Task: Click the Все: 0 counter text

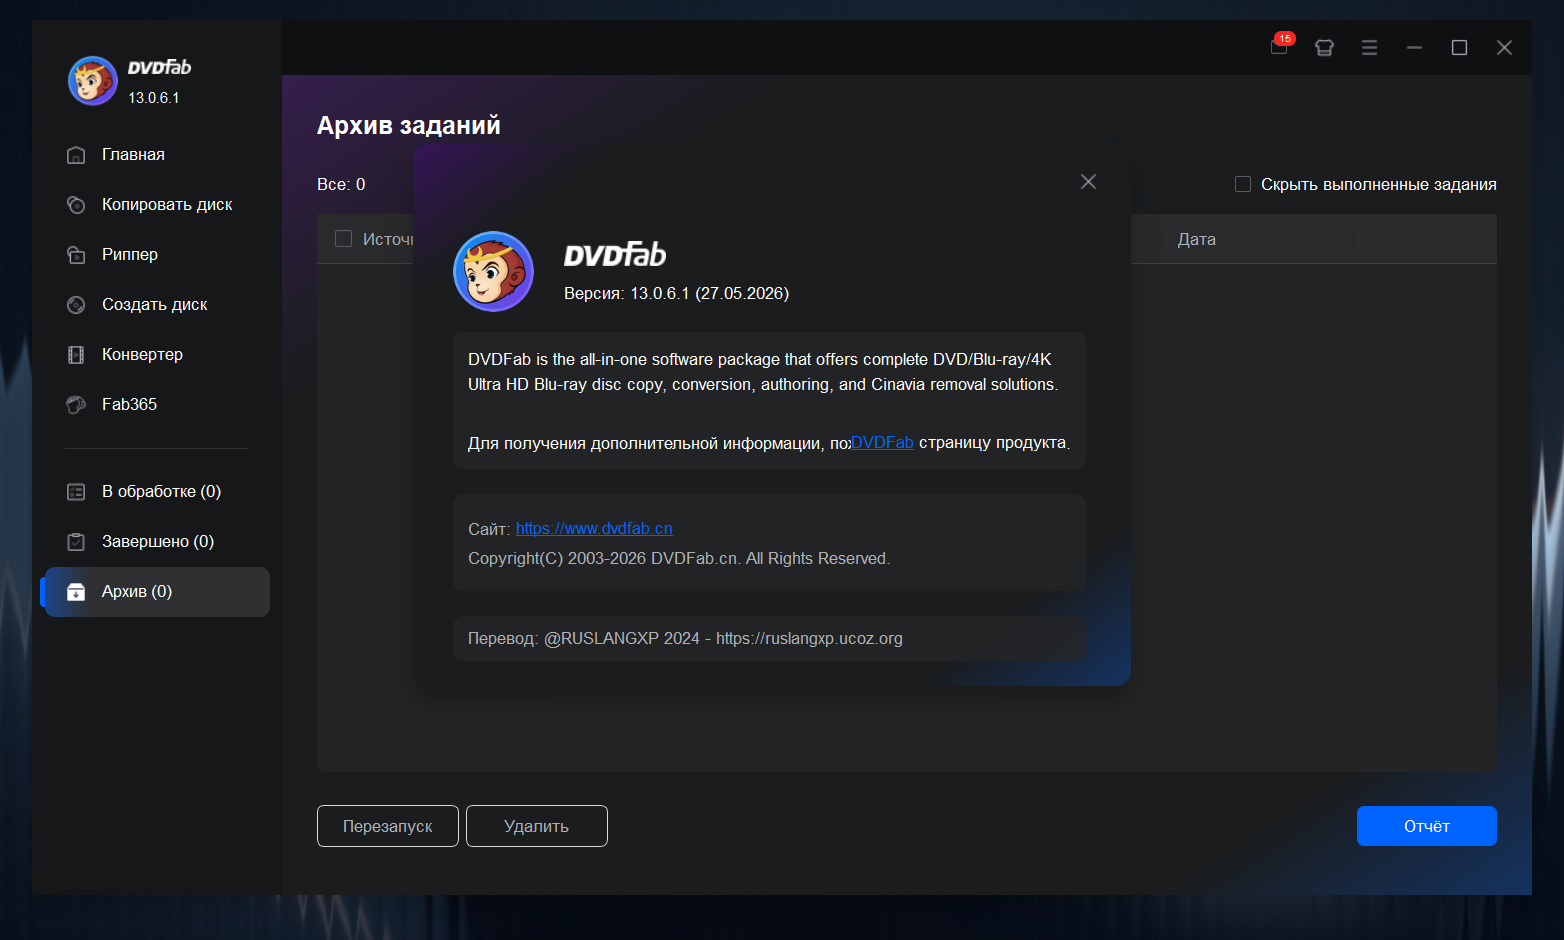Action: click(x=341, y=184)
